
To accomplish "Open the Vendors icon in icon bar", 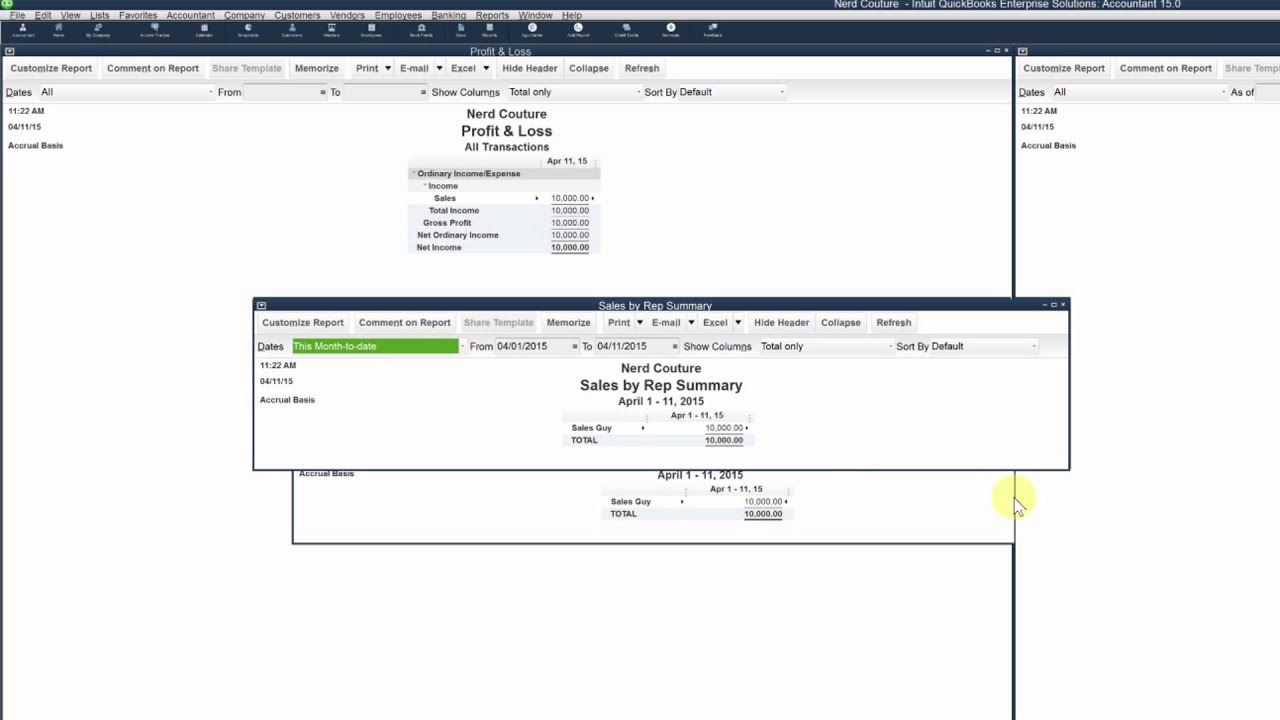I will (x=332, y=30).
